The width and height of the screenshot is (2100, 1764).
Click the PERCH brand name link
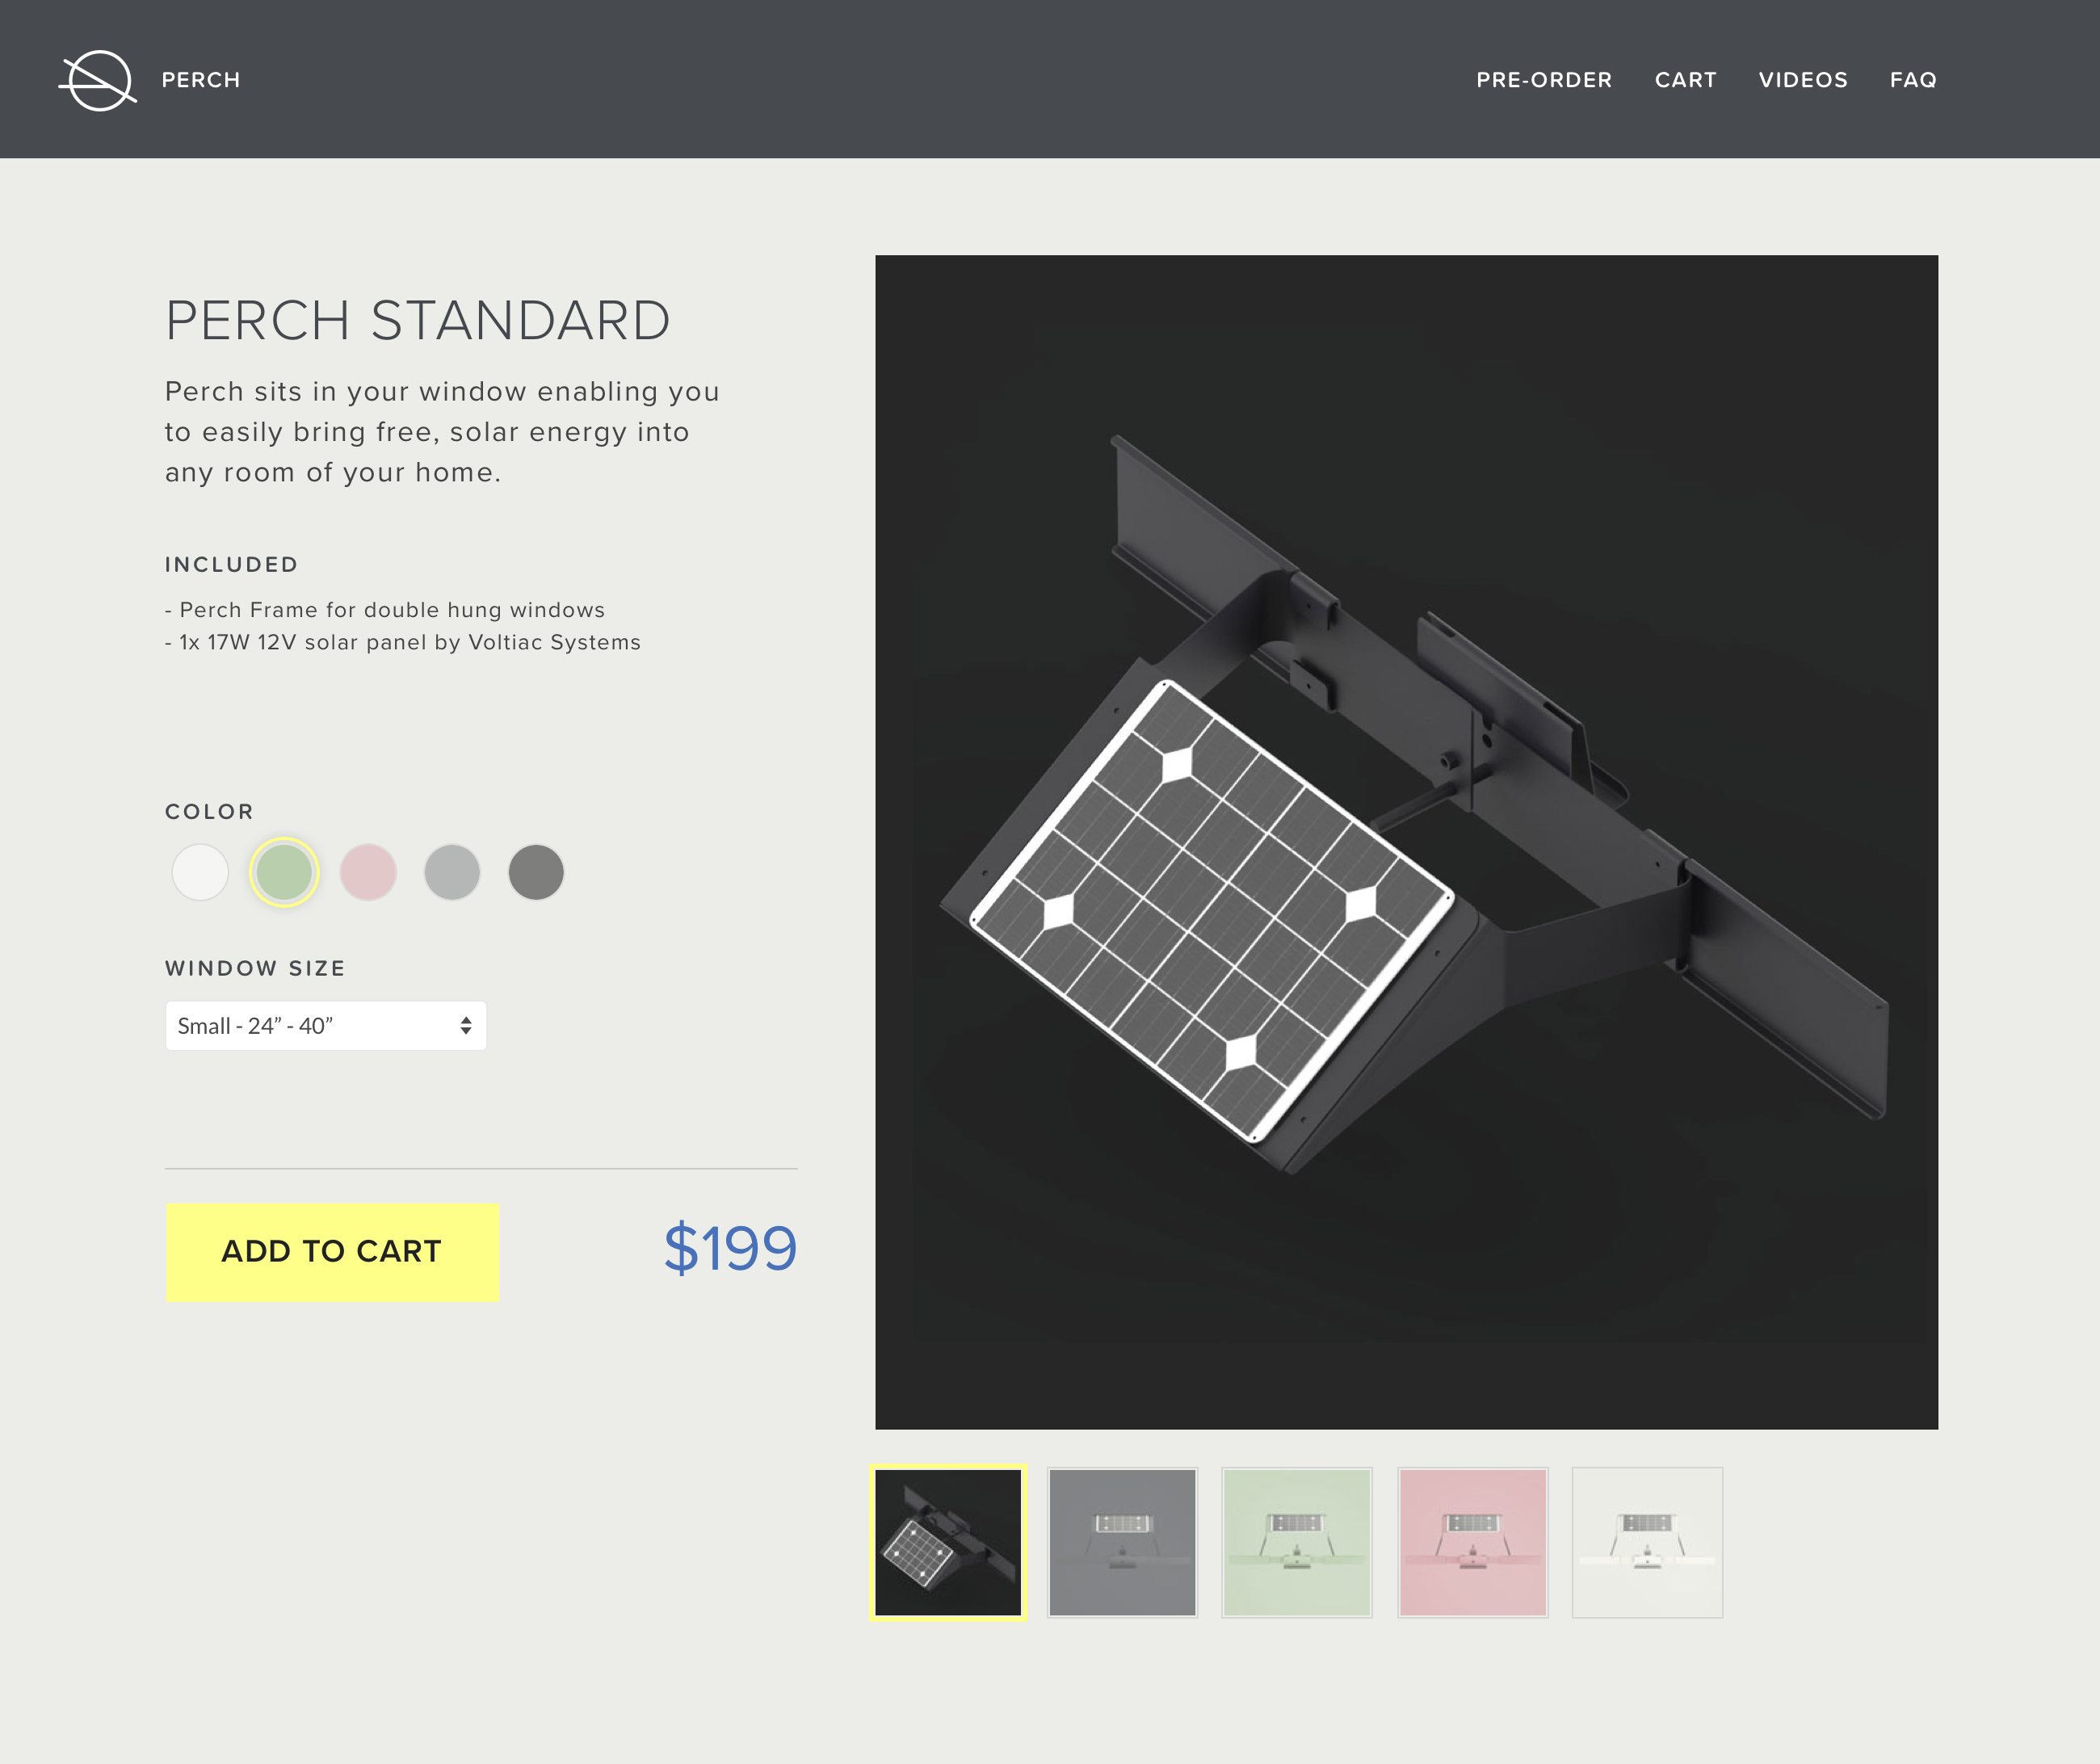click(x=201, y=80)
